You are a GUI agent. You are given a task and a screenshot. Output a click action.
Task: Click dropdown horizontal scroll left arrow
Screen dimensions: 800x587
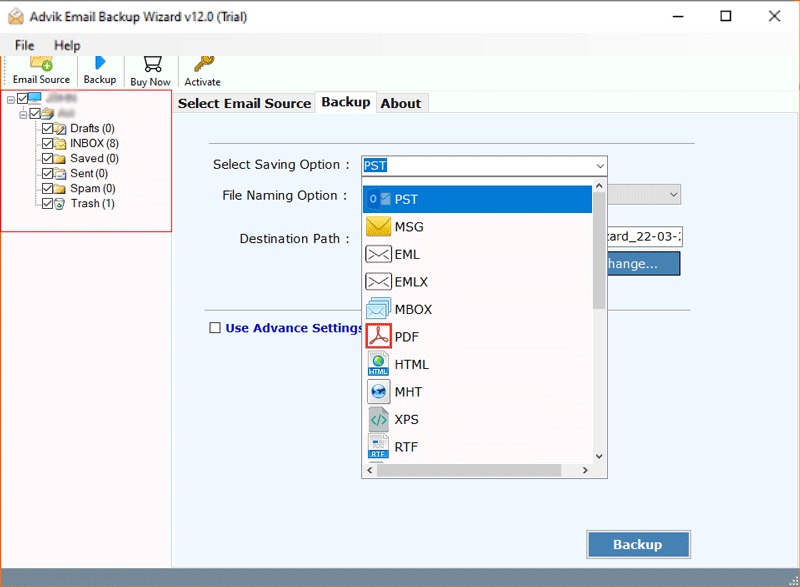pos(370,470)
